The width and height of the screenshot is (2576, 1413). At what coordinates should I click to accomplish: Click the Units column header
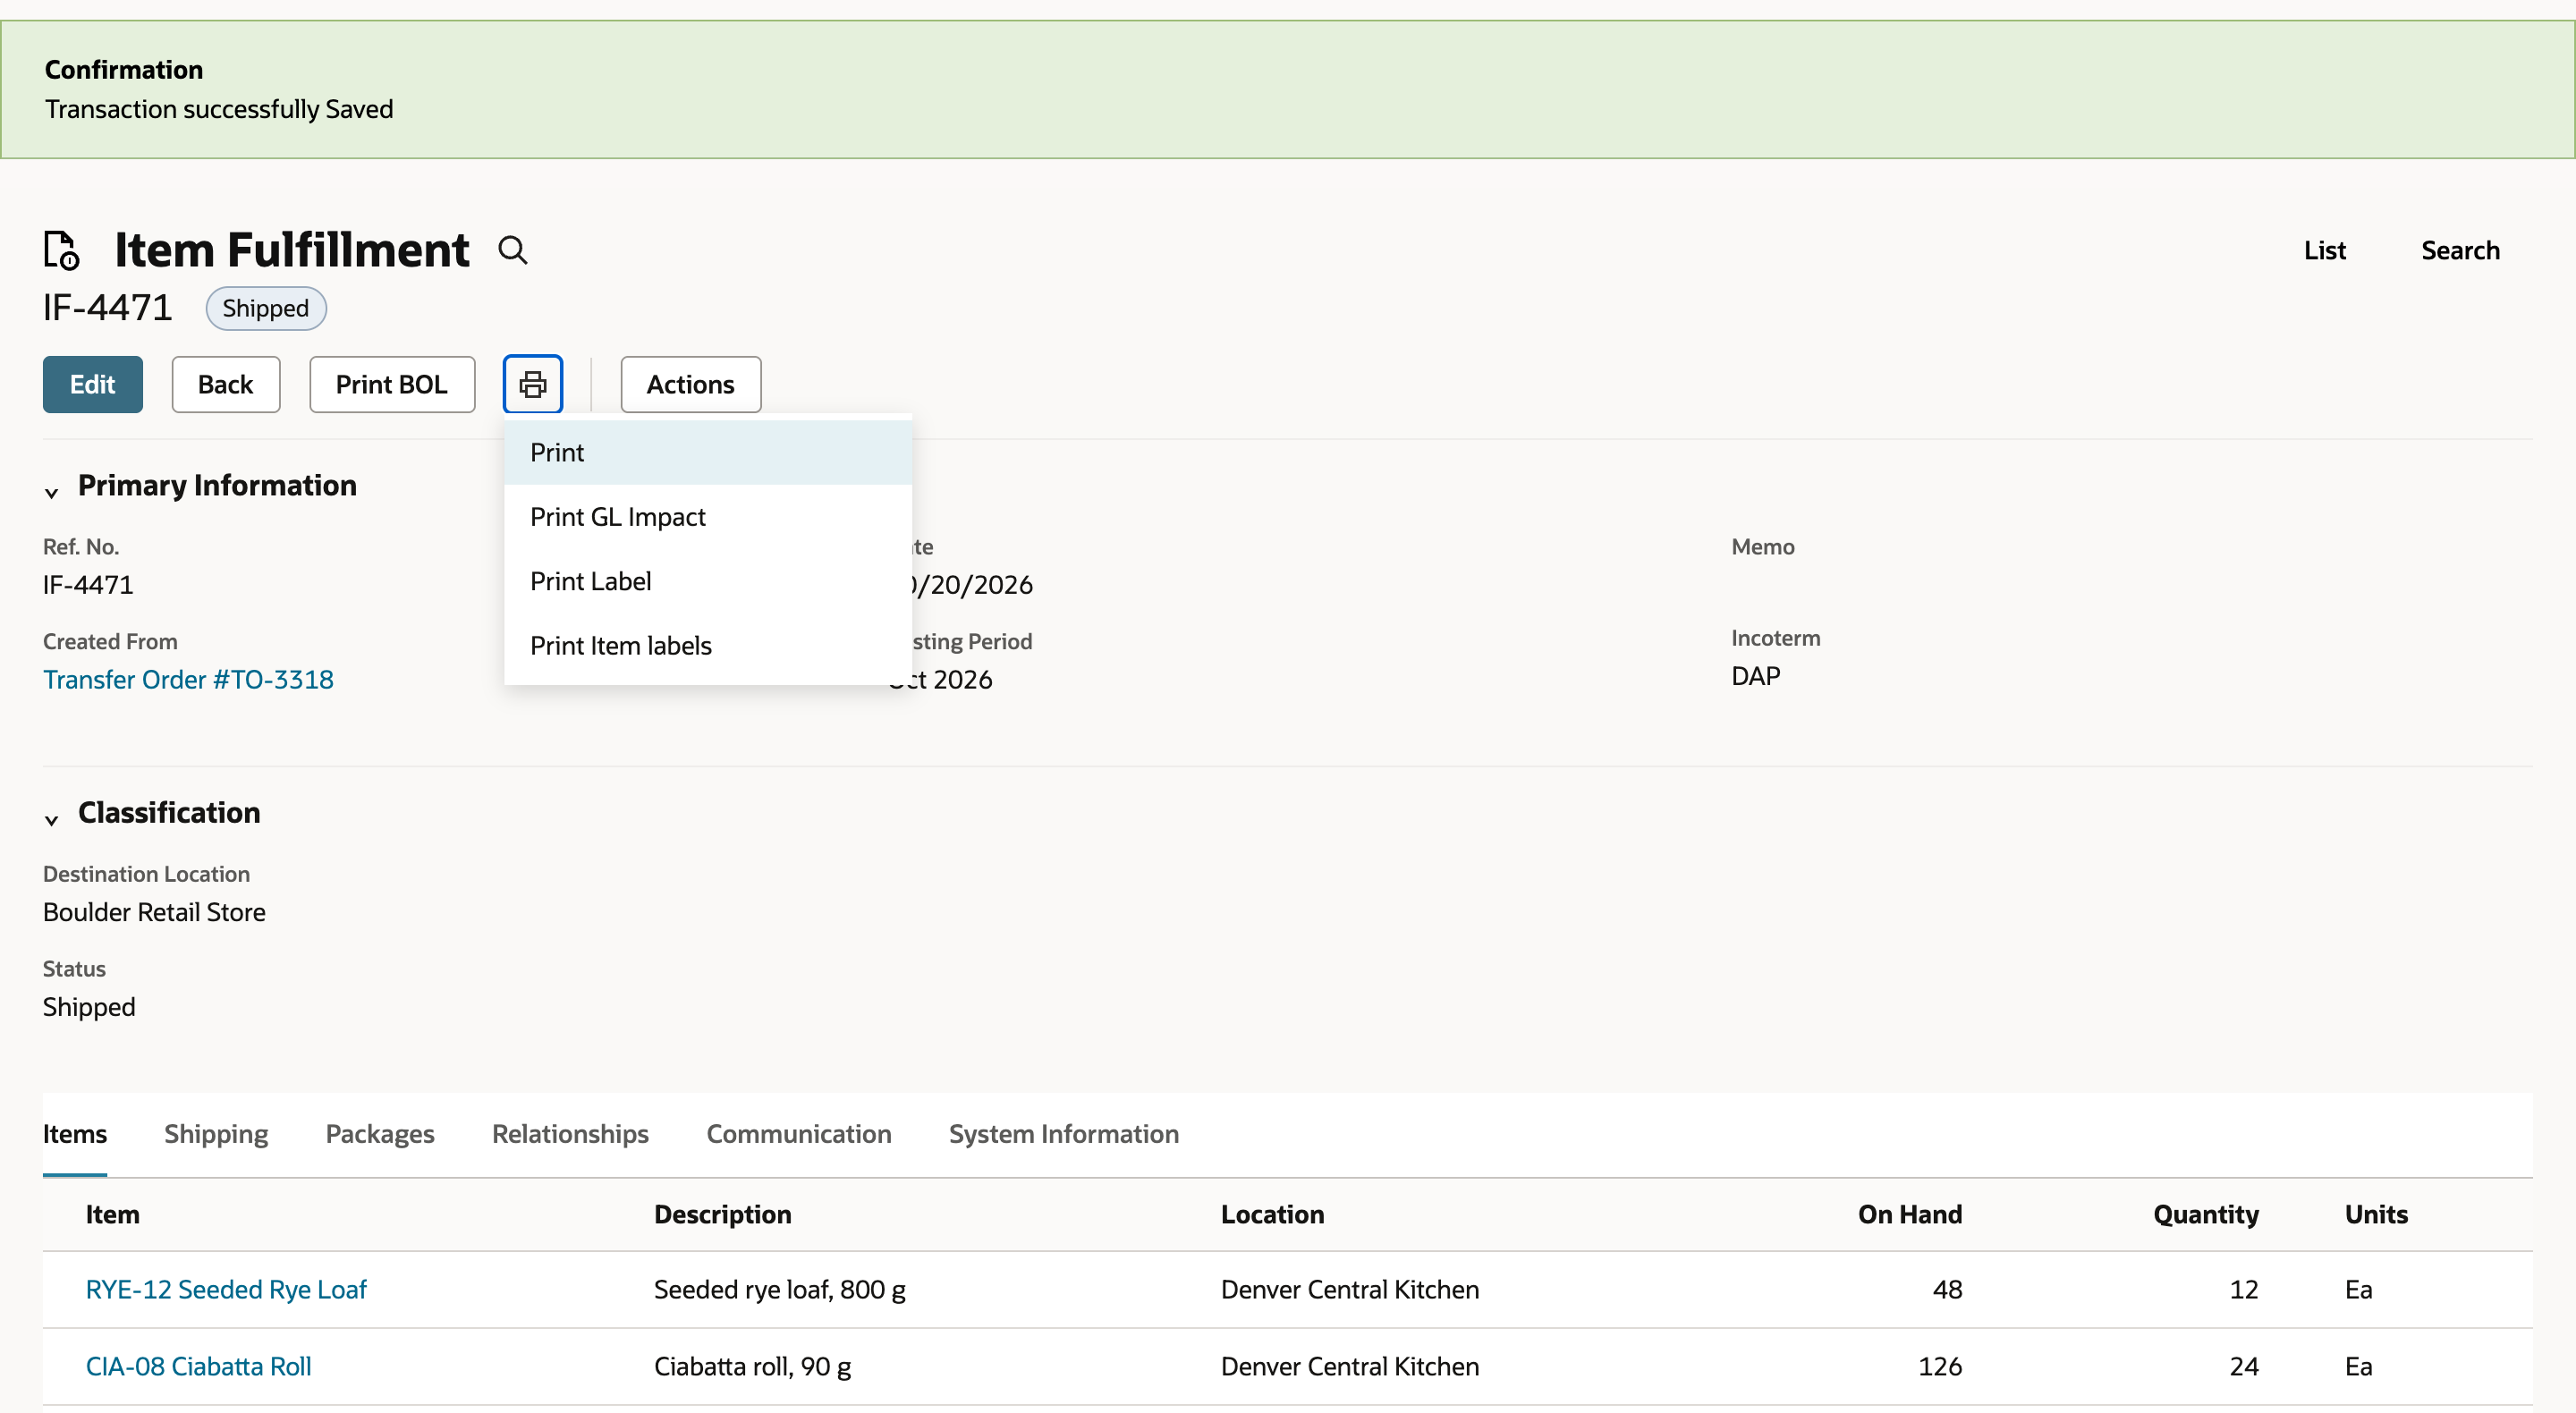[2376, 1214]
